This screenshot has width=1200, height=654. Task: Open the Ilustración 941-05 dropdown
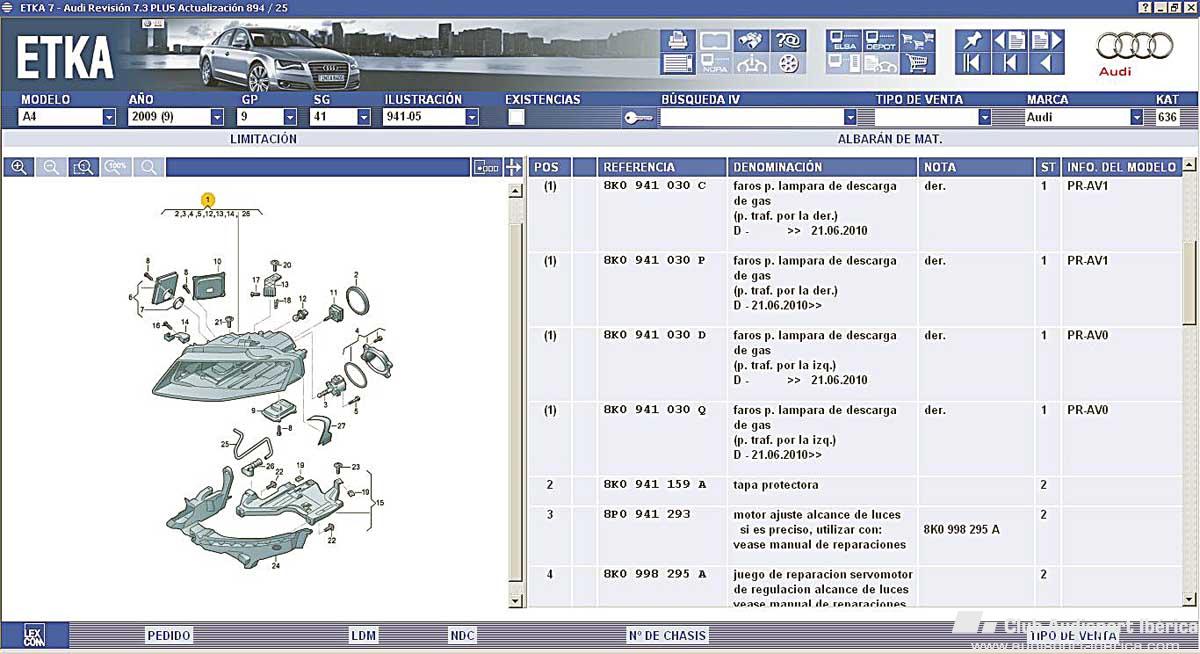click(472, 117)
